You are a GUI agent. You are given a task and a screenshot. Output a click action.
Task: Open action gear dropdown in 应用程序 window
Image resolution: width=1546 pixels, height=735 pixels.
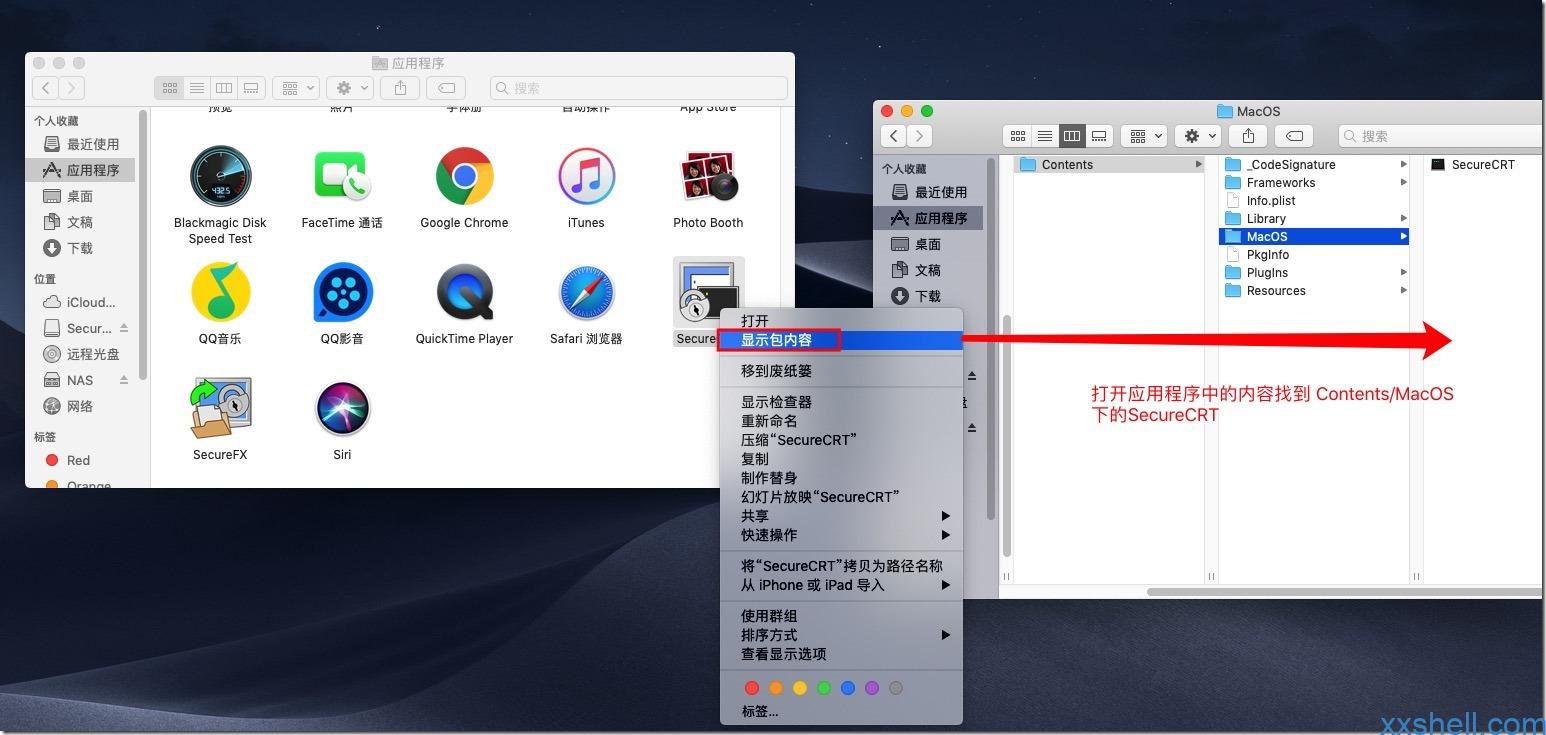[351, 88]
